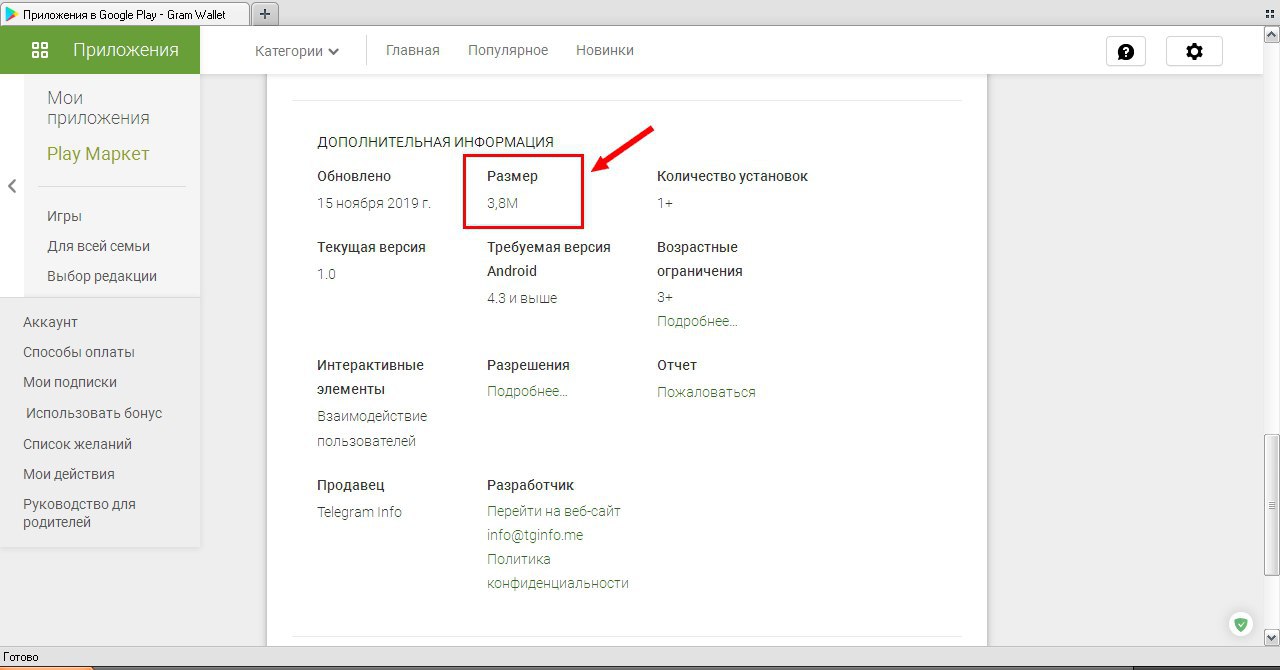This screenshot has height=670, width=1280.
Task: Open Для всей семьи in sidebar
Action: [x=98, y=246]
